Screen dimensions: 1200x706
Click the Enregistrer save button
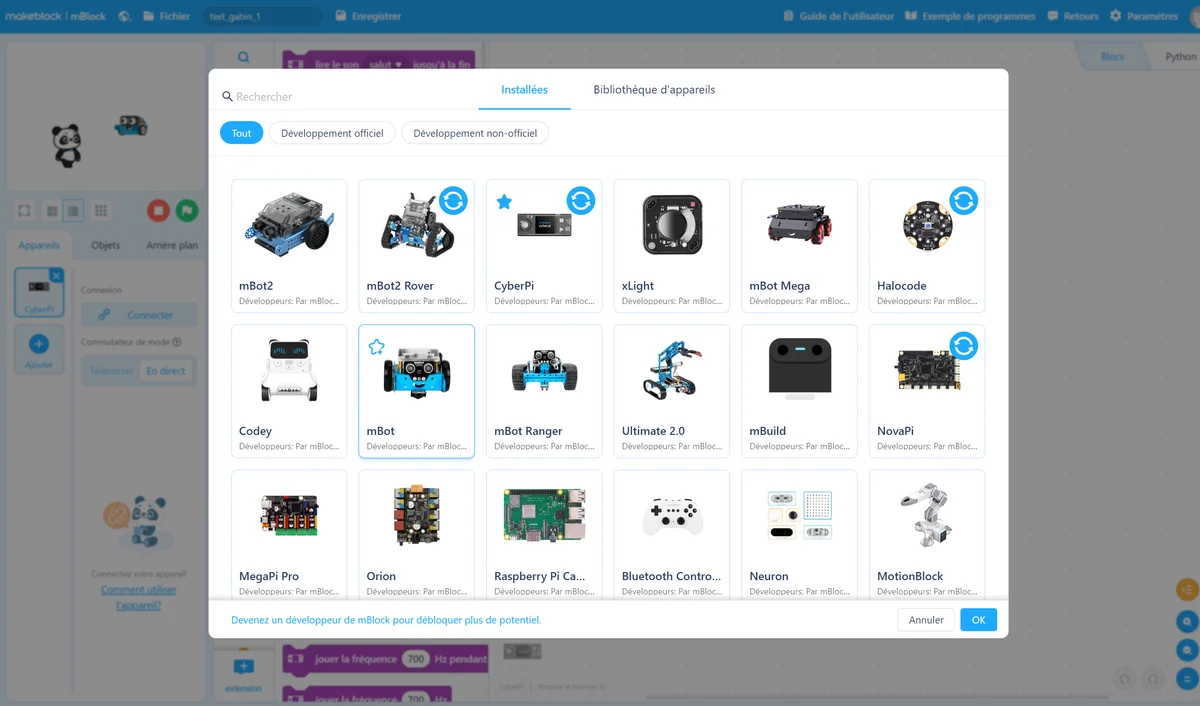(368, 16)
